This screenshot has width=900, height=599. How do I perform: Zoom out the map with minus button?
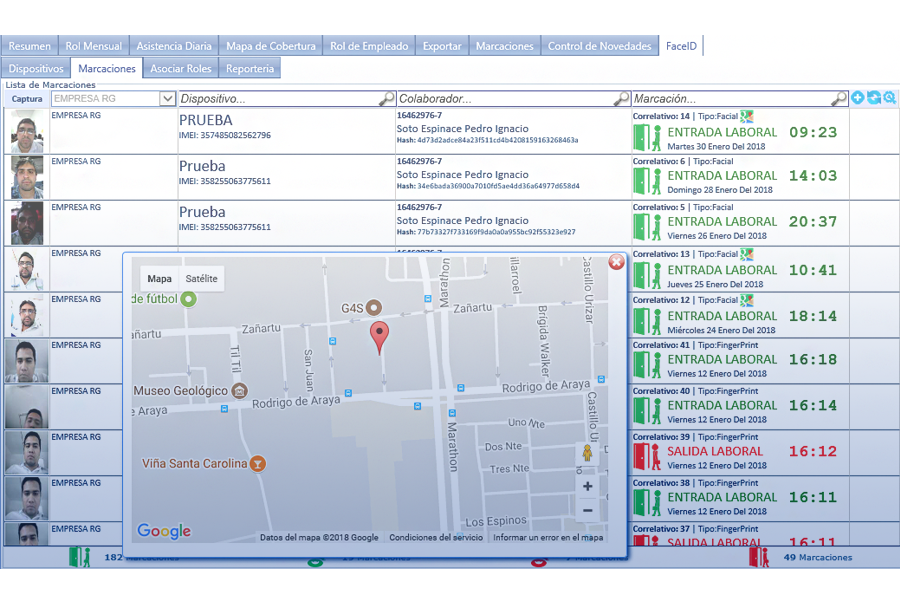point(587,510)
